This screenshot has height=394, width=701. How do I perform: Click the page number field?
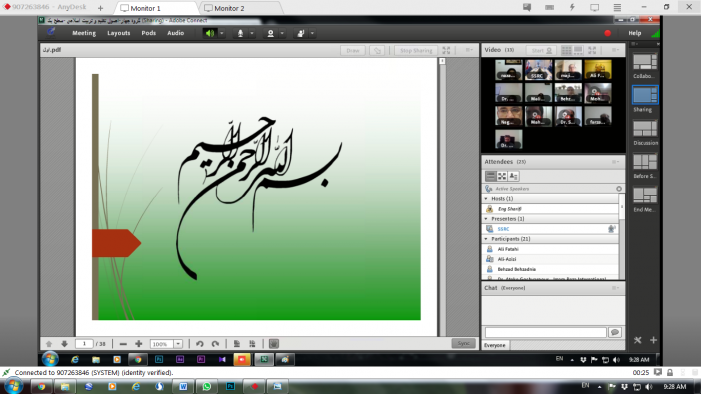pyautogui.click(x=84, y=343)
